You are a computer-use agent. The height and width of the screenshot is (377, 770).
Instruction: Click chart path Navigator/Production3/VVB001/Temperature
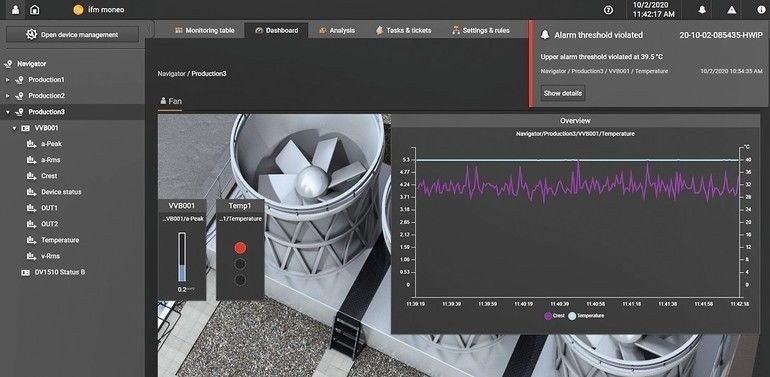coord(575,134)
